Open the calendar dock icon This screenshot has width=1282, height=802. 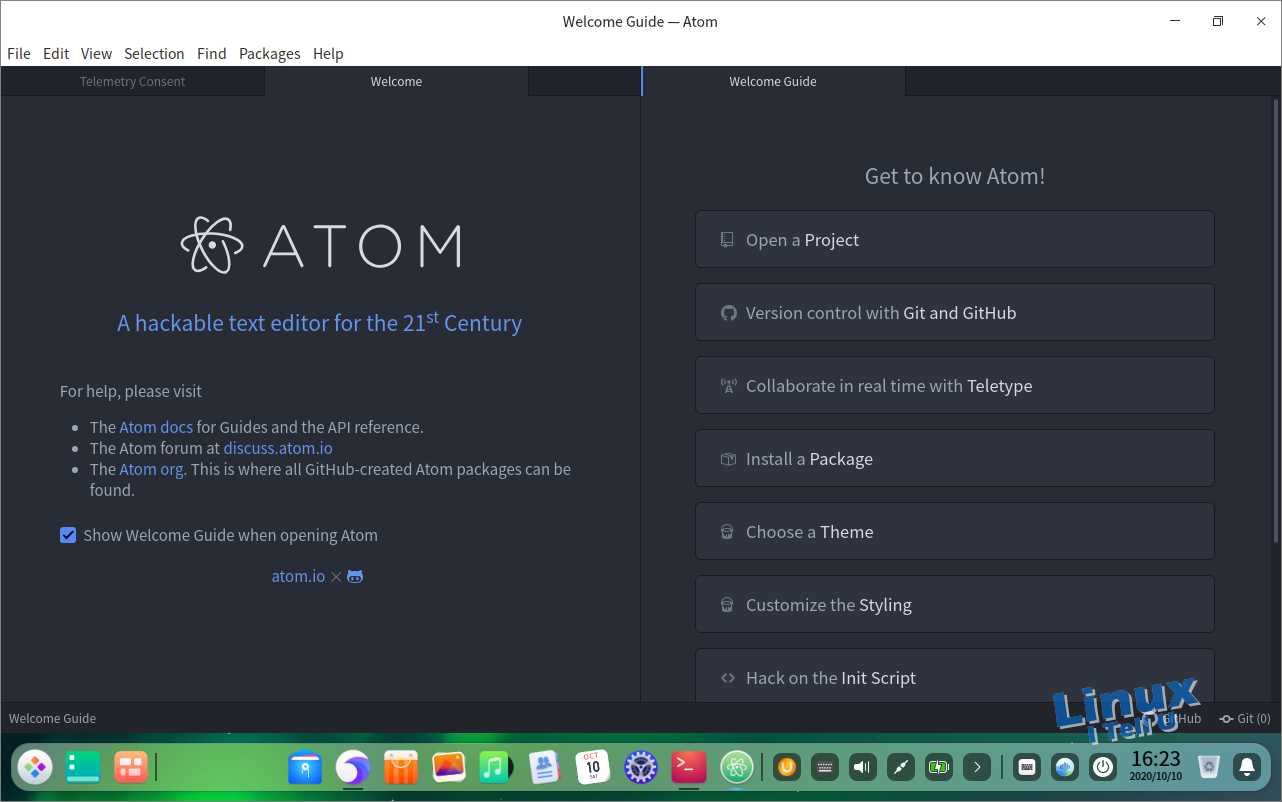[592, 767]
